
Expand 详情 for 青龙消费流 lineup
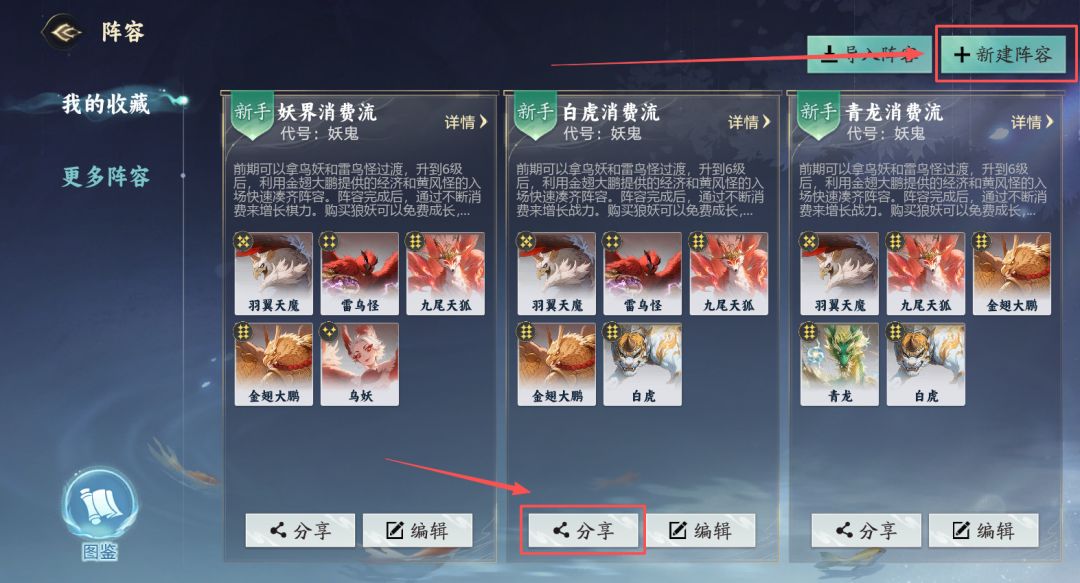pos(1032,122)
